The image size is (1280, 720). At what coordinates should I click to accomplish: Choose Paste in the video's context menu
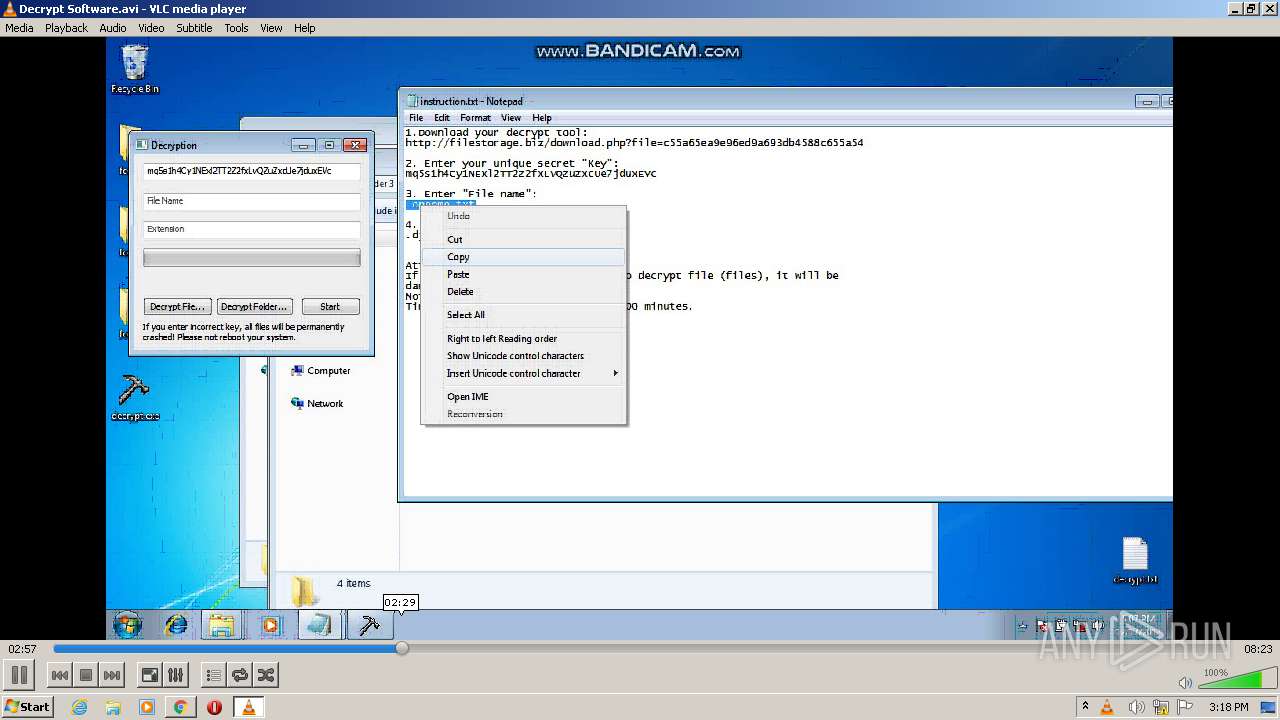[x=523, y=274]
